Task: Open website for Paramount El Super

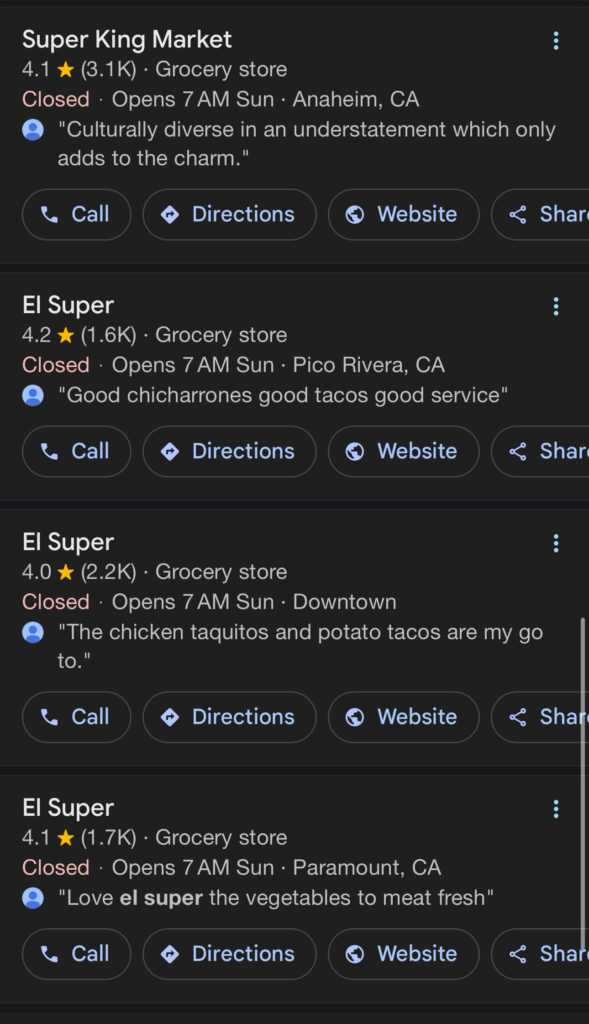Action: pos(404,954)
